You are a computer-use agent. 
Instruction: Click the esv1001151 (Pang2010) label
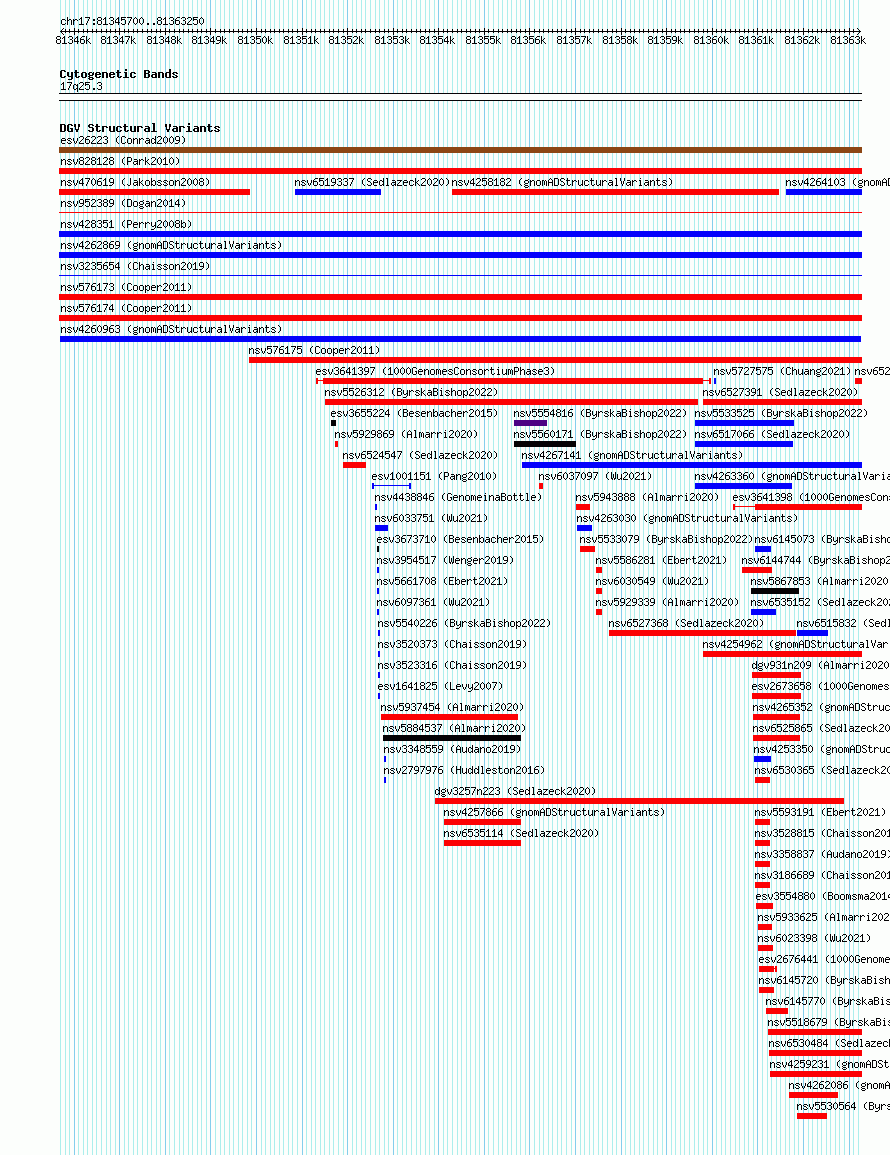coord(434,477)
